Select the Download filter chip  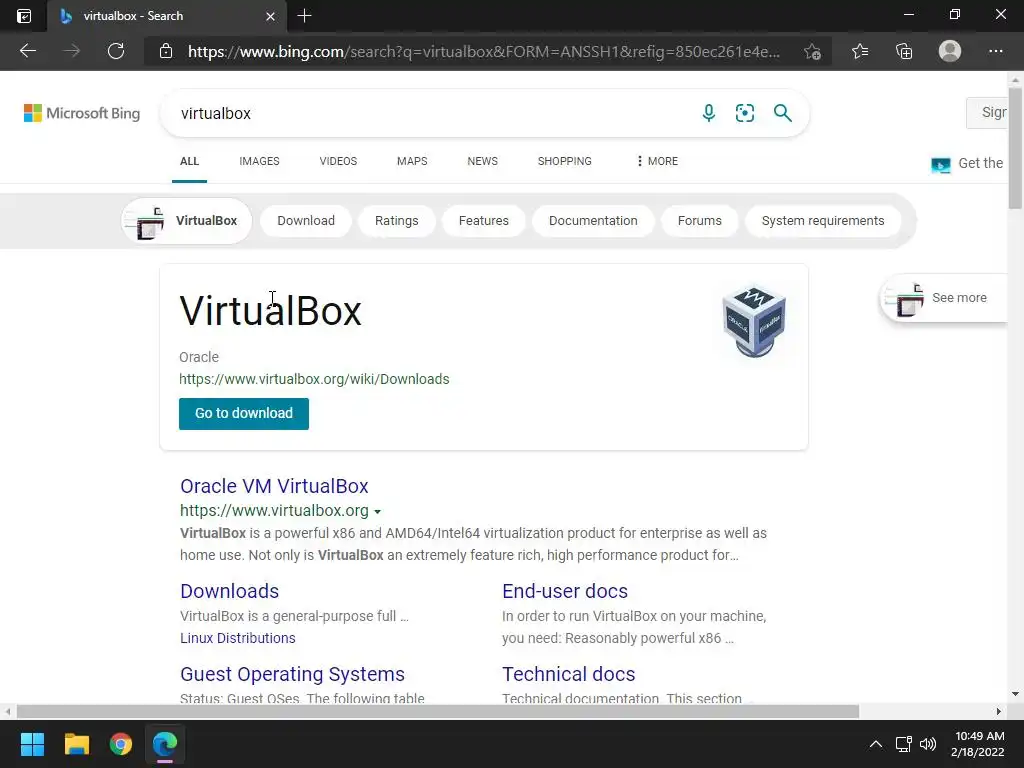pyautogui.click(x=306, y=221)
